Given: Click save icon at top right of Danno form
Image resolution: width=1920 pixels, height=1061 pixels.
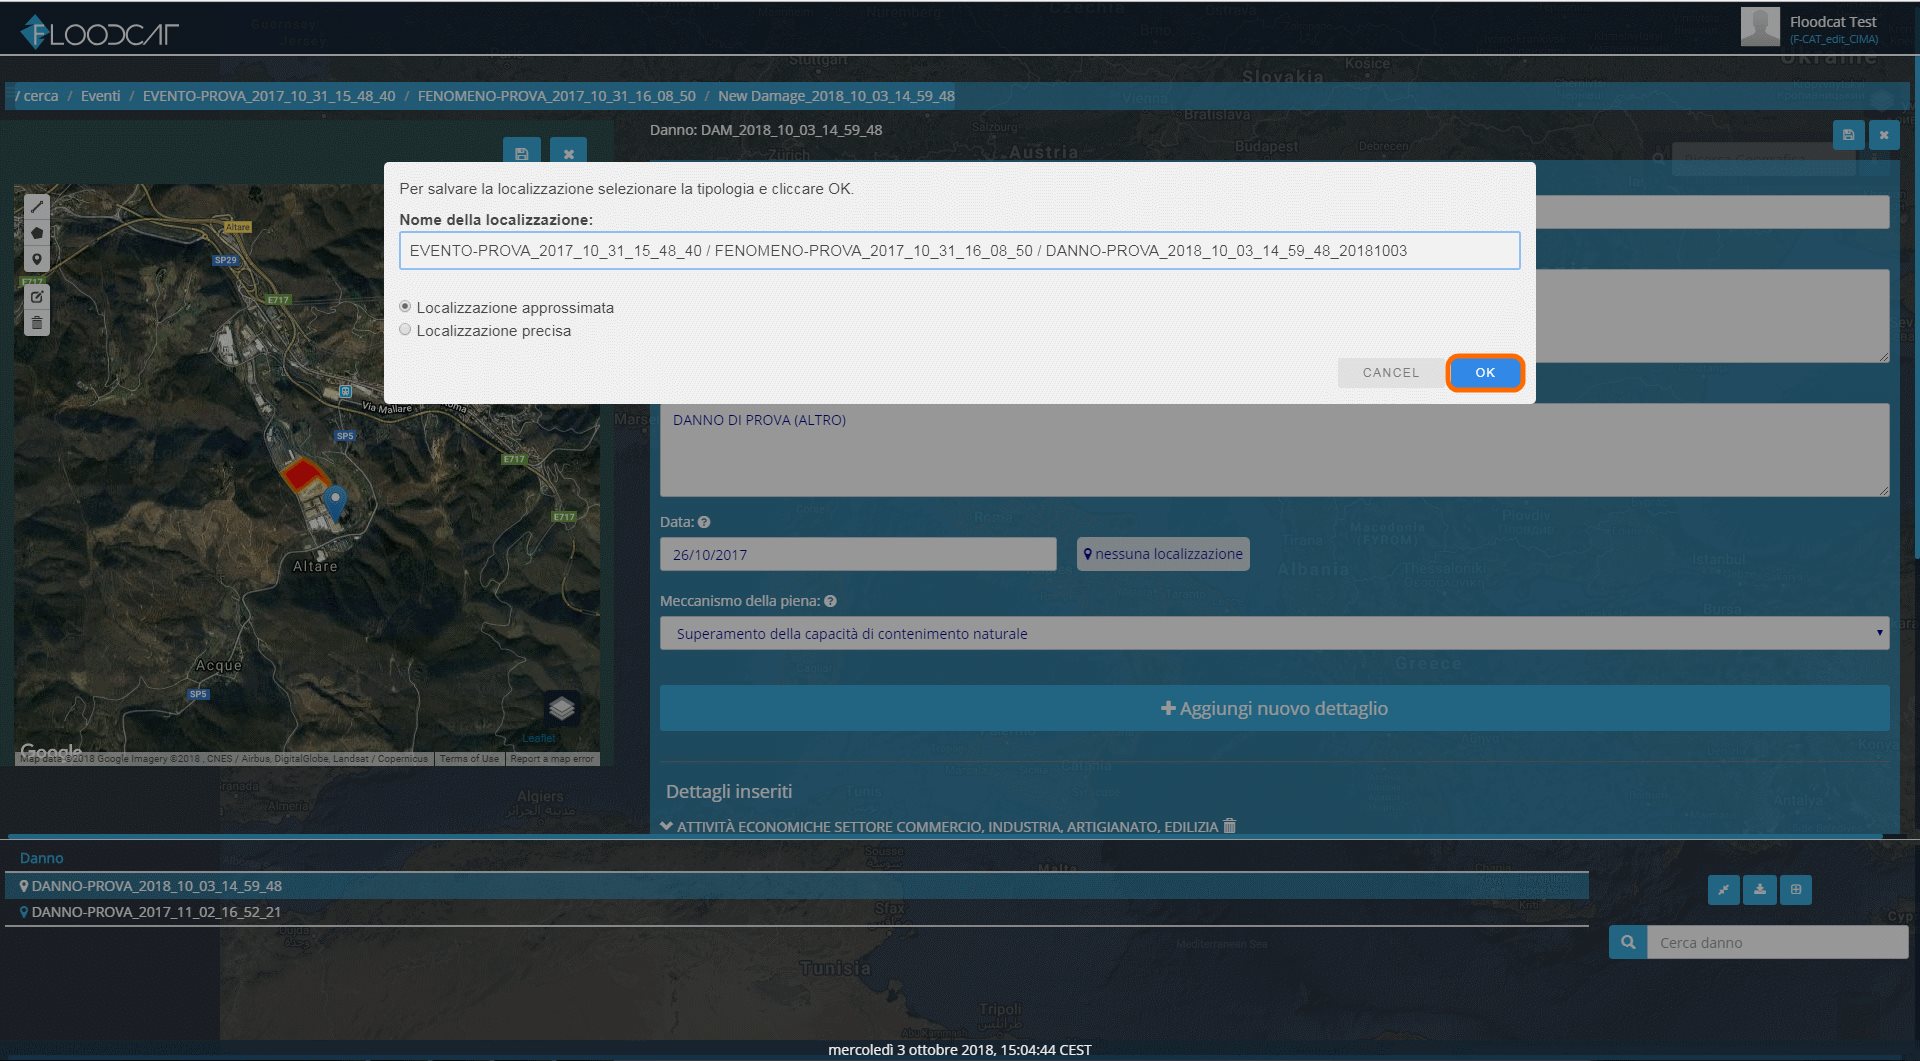Looking at the screenshot, I should tap(1848, 135).
